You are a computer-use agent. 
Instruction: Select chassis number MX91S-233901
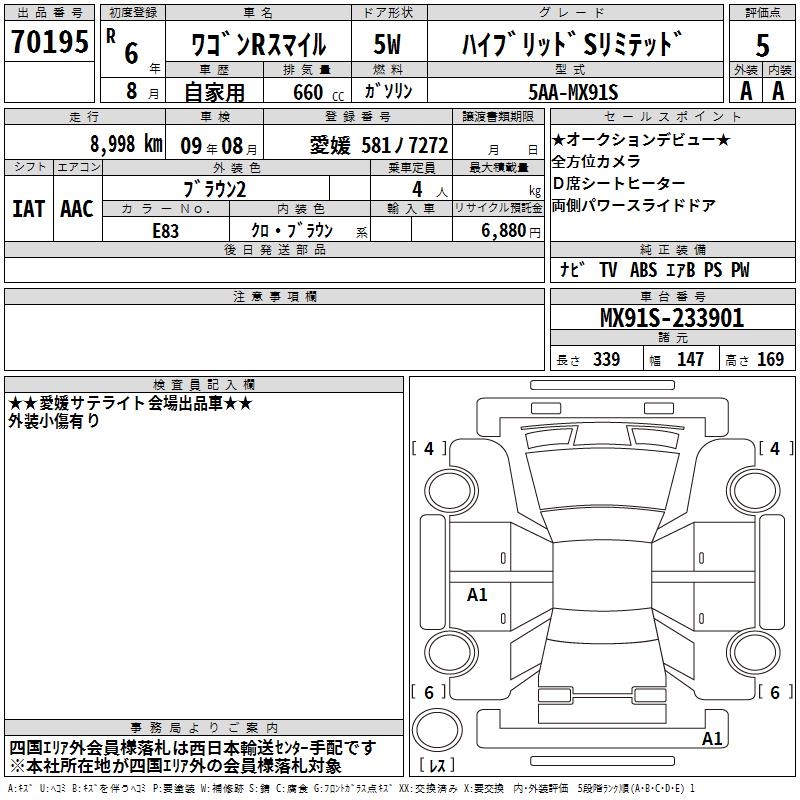pos(672,318)
